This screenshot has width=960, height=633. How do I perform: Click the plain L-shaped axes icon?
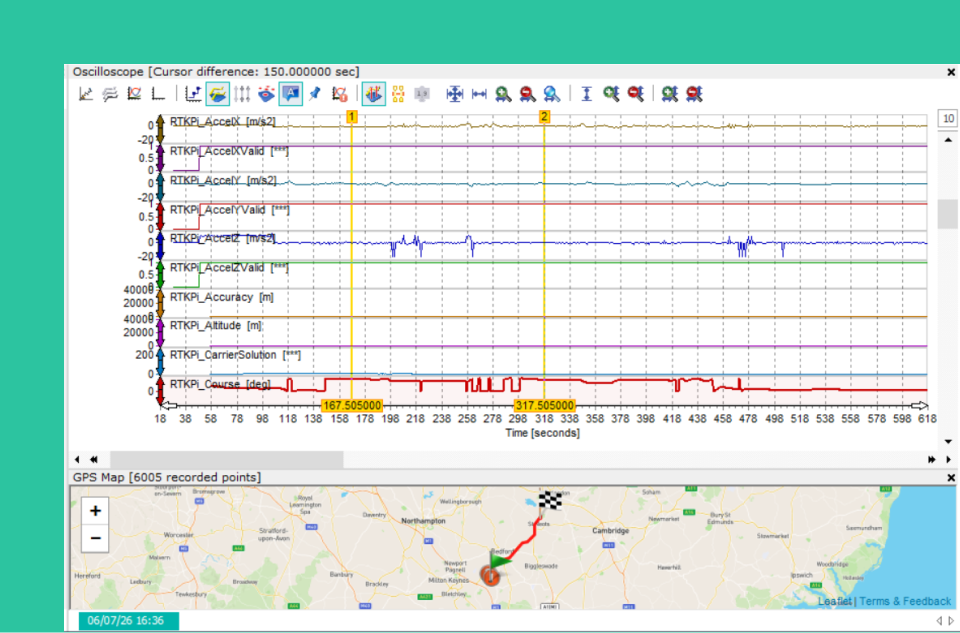pyautogui.click(x=159, y=94)
